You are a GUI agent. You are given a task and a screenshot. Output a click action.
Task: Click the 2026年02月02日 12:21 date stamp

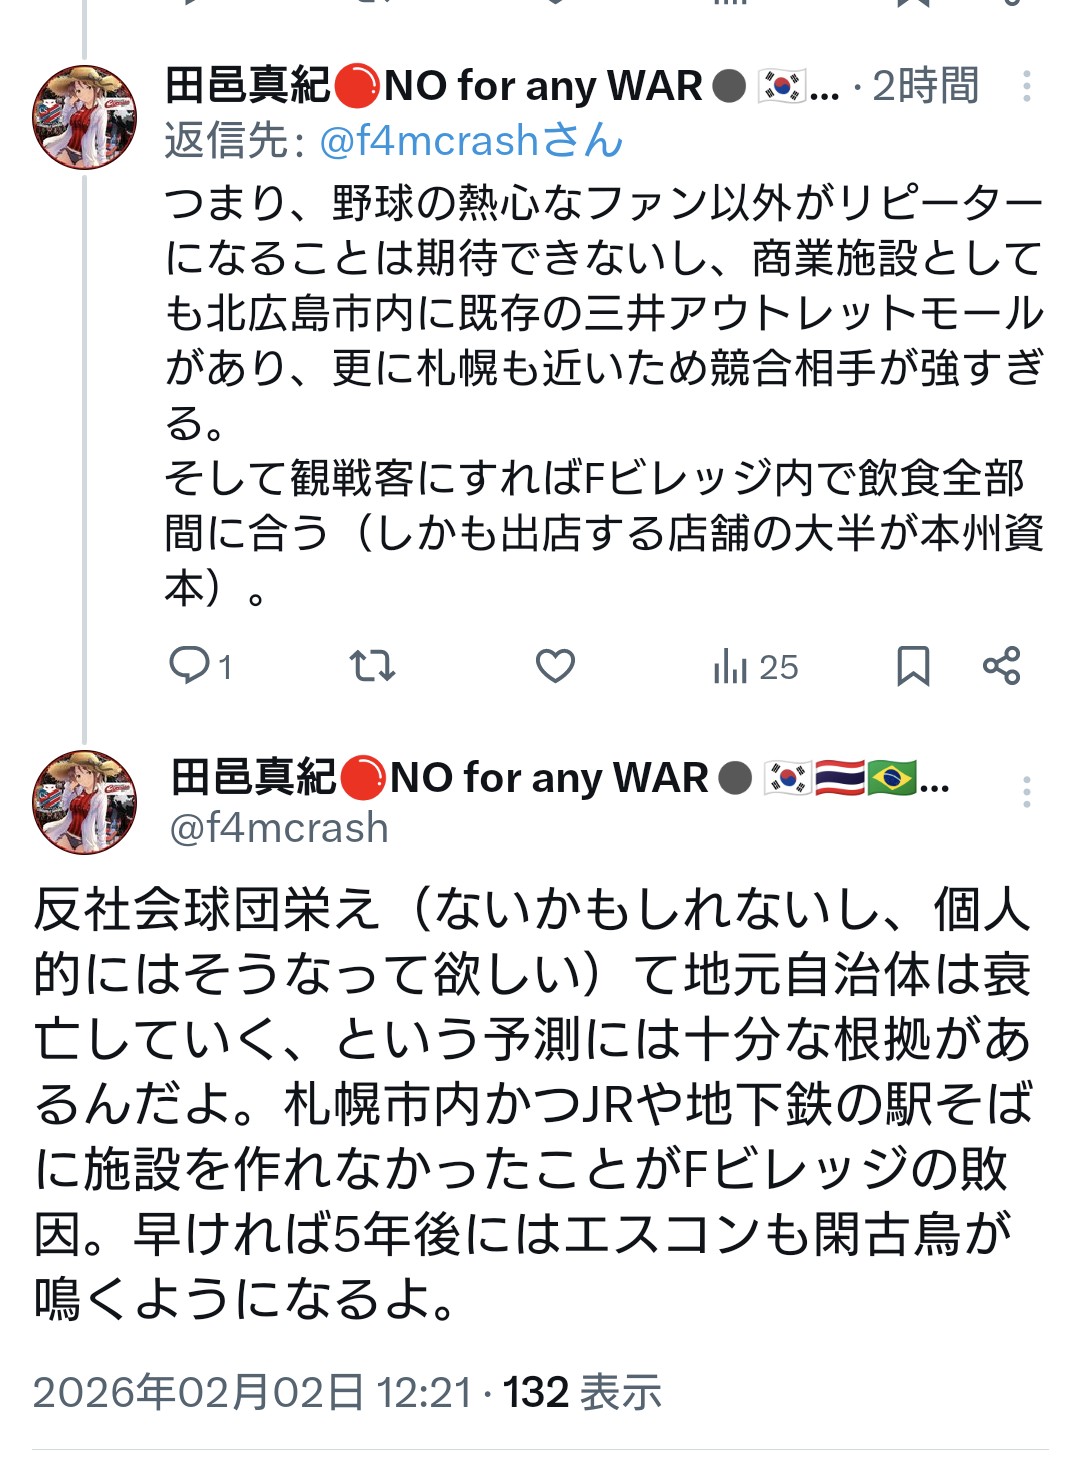[252, 1392]
